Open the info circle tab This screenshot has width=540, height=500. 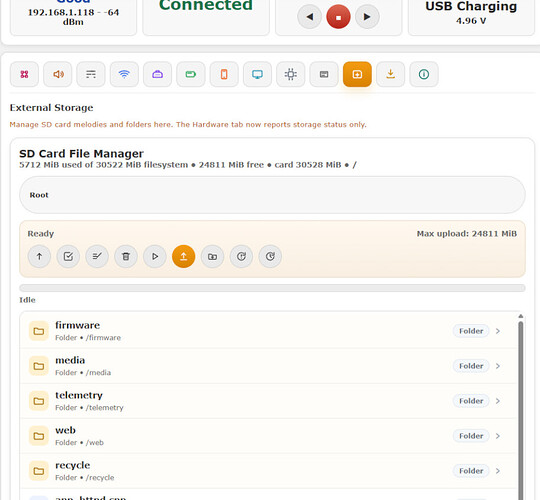424,74
